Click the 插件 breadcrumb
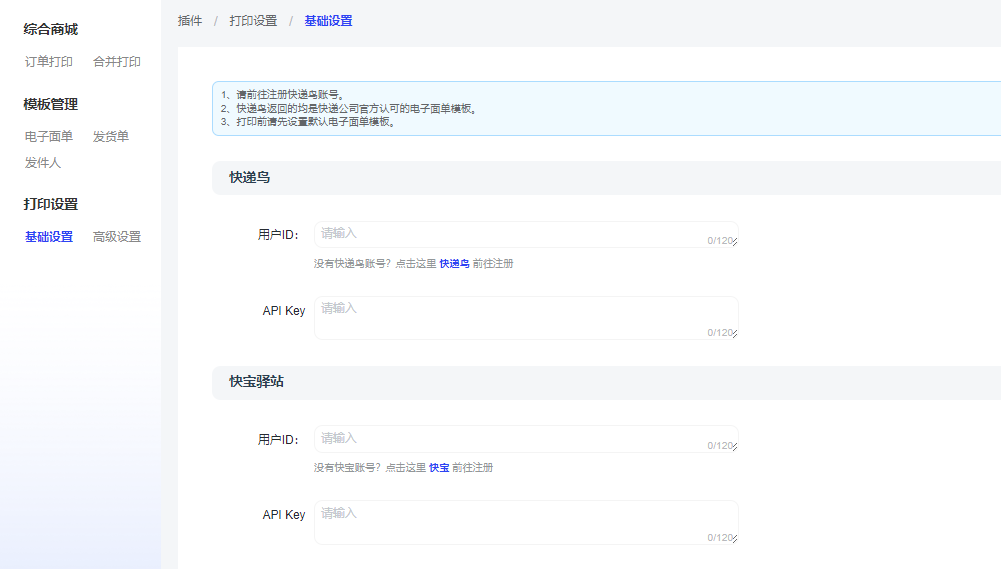1001x569 pixels. [x=190, y=21]
